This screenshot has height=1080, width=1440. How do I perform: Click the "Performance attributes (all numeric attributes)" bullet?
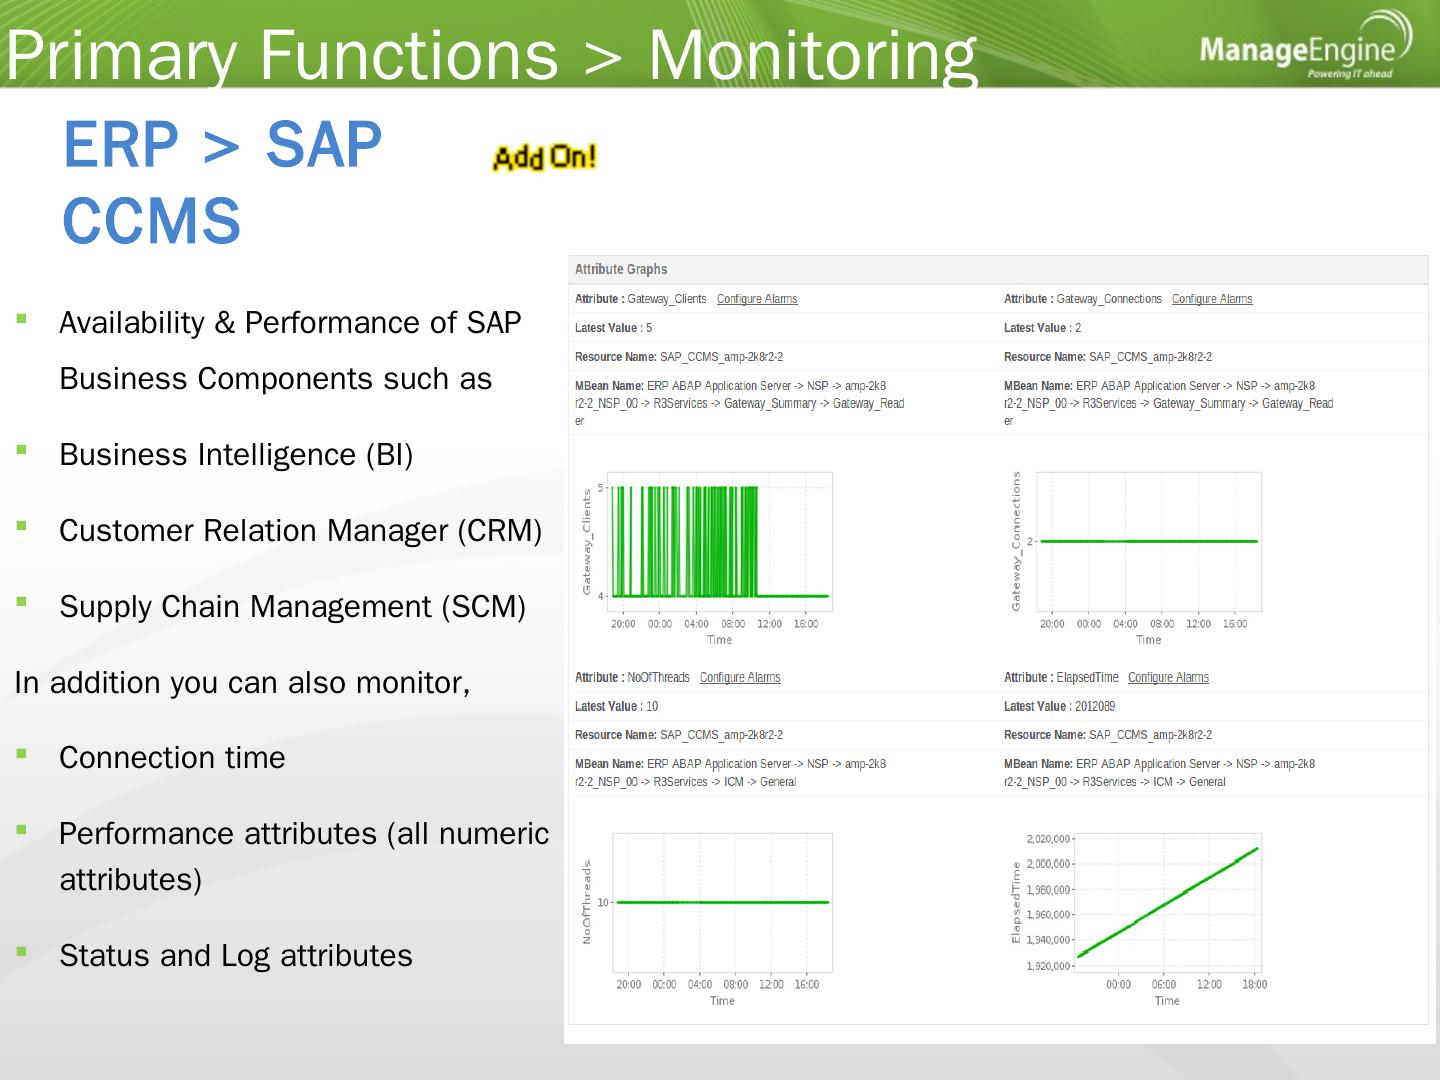pos(304,856)
